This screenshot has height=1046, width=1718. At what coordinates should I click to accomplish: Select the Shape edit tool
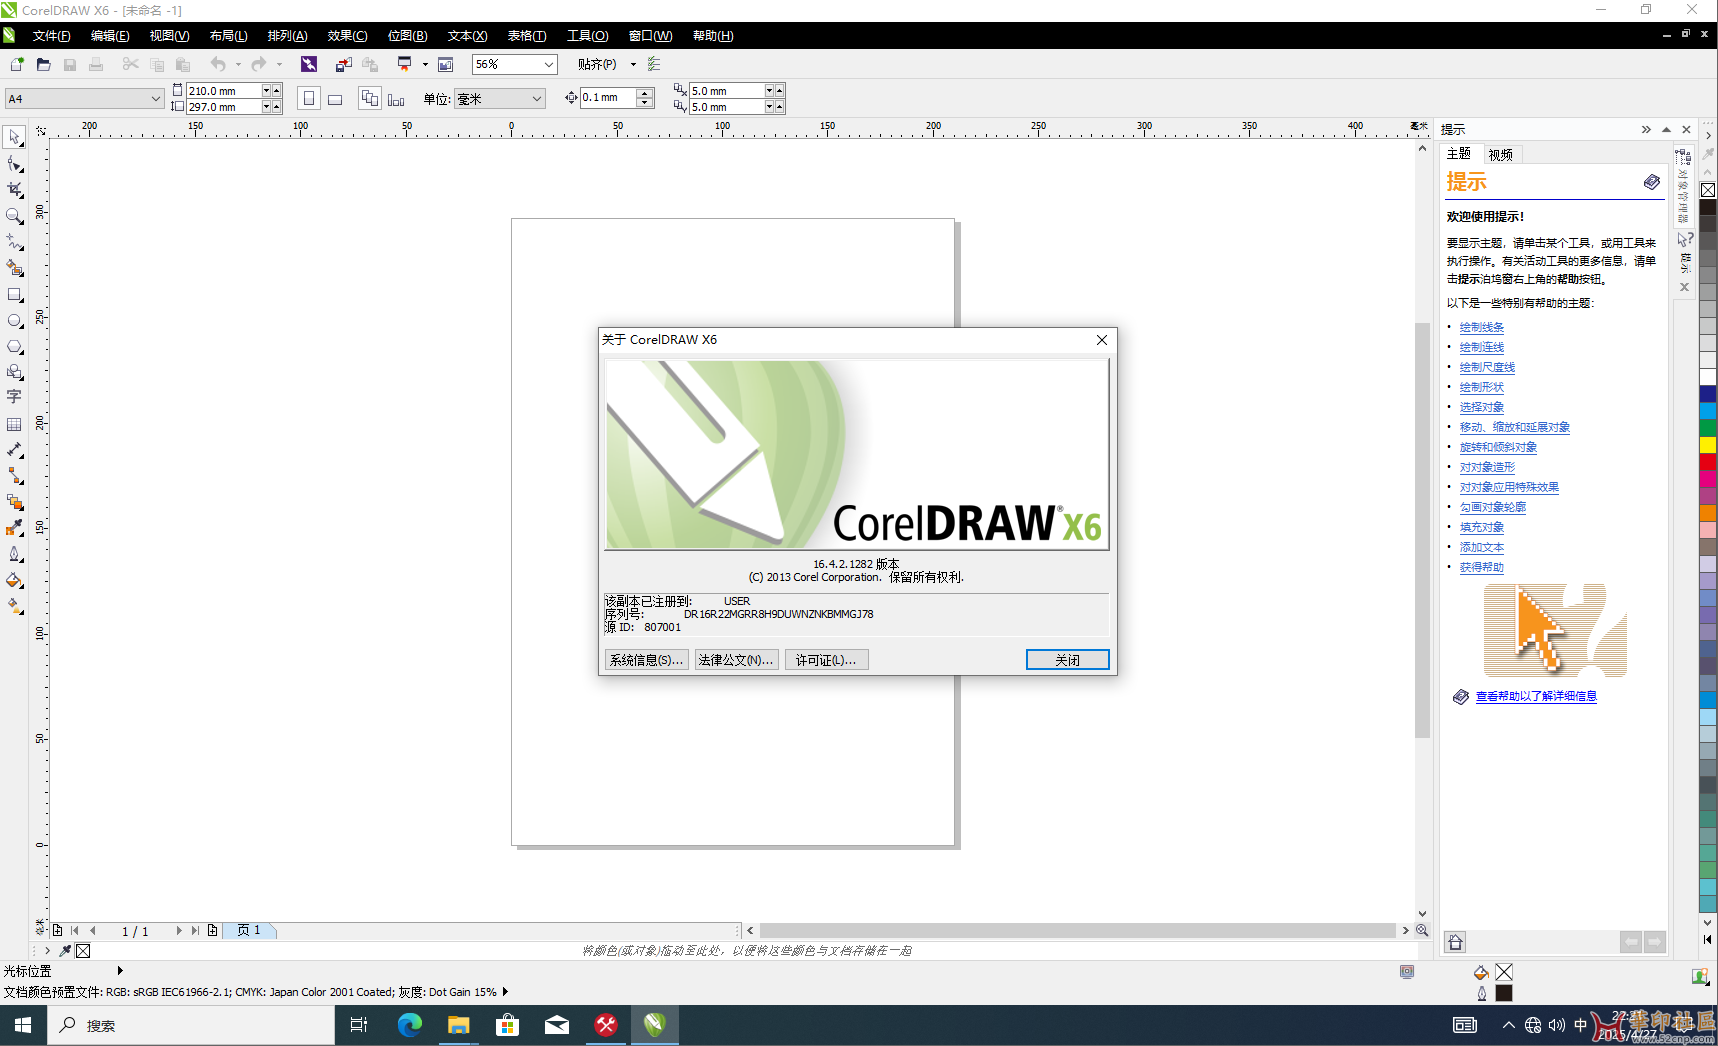click(14, 164)
